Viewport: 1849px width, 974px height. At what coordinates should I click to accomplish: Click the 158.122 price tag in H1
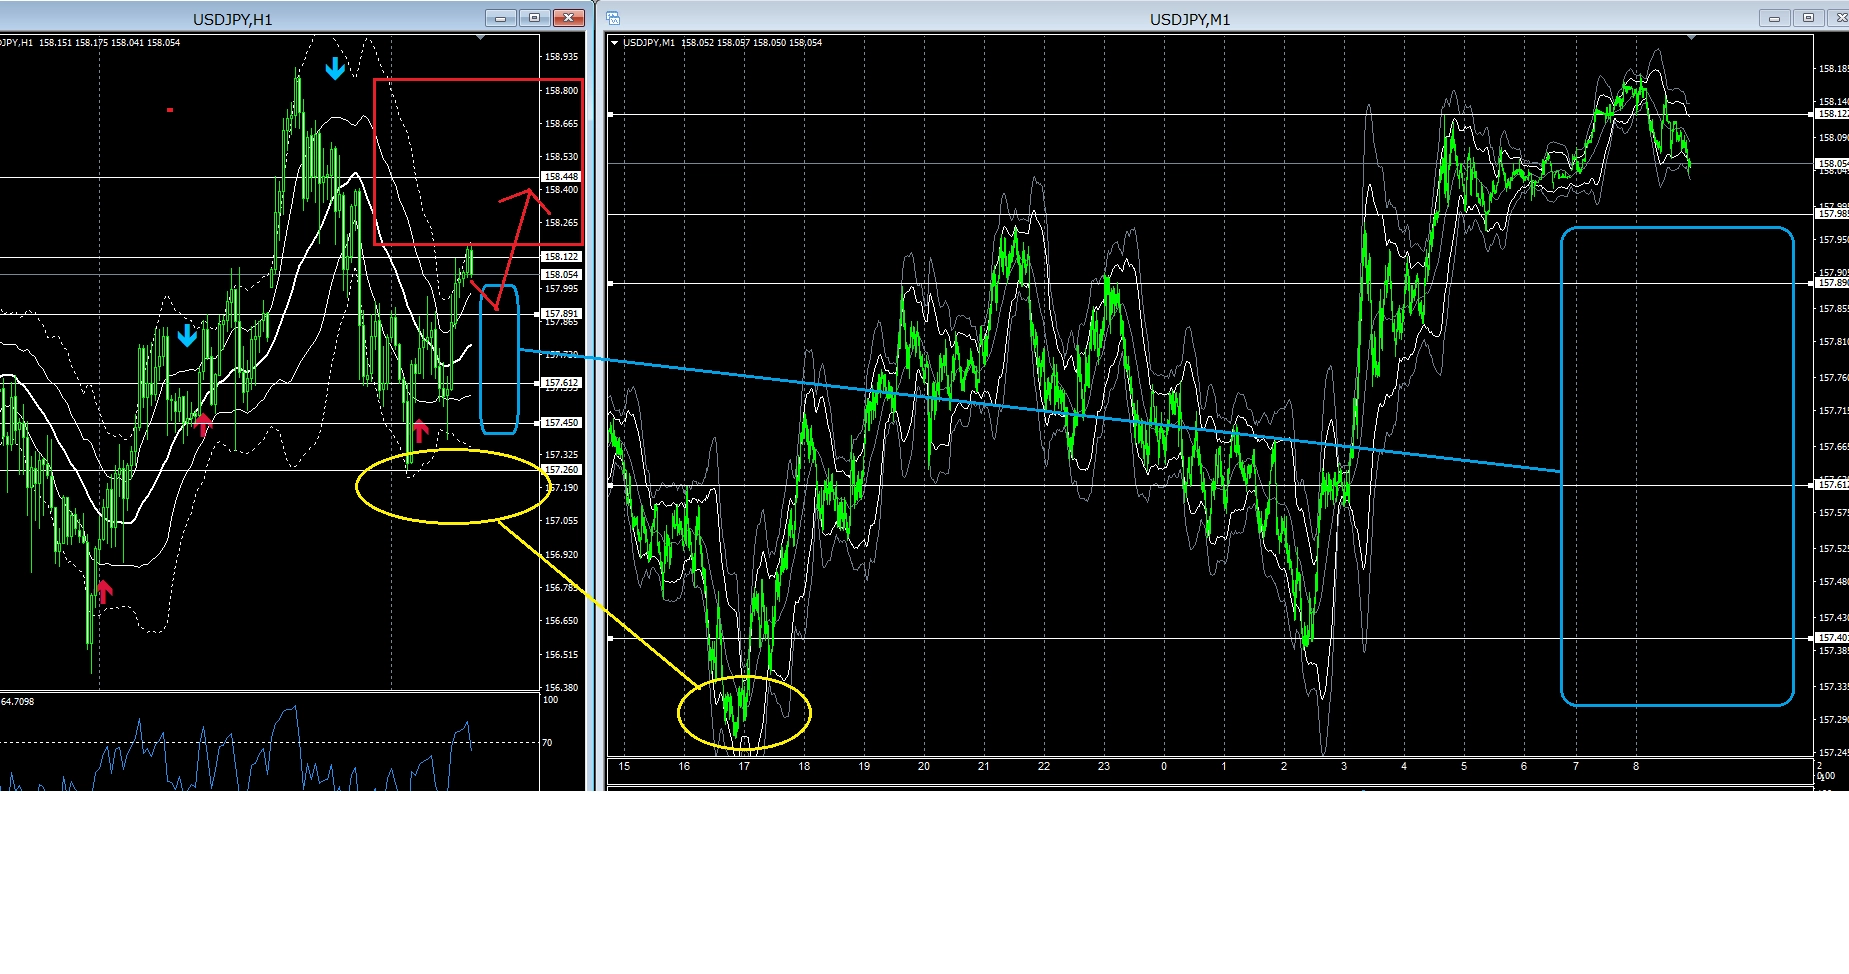point(561,257)
